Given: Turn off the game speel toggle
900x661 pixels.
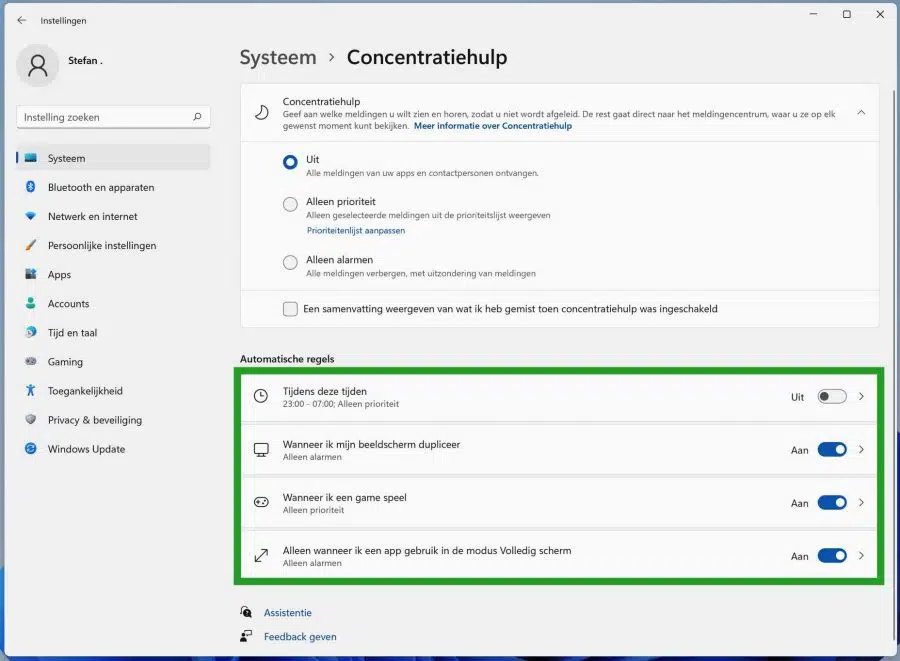Looking at the screenshot, I should click(x=832, y=503).
